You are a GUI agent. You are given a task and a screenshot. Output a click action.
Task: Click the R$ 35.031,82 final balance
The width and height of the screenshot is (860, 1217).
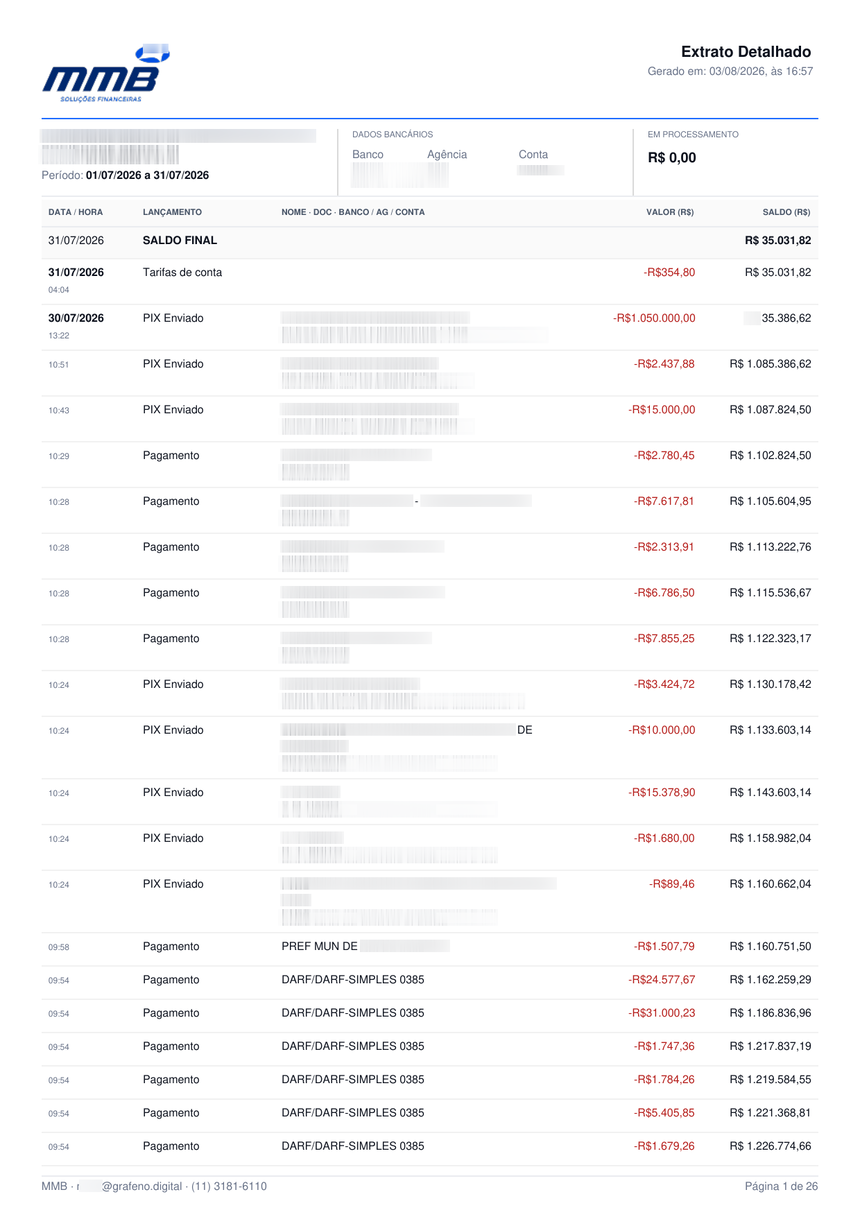click(778, 241)
